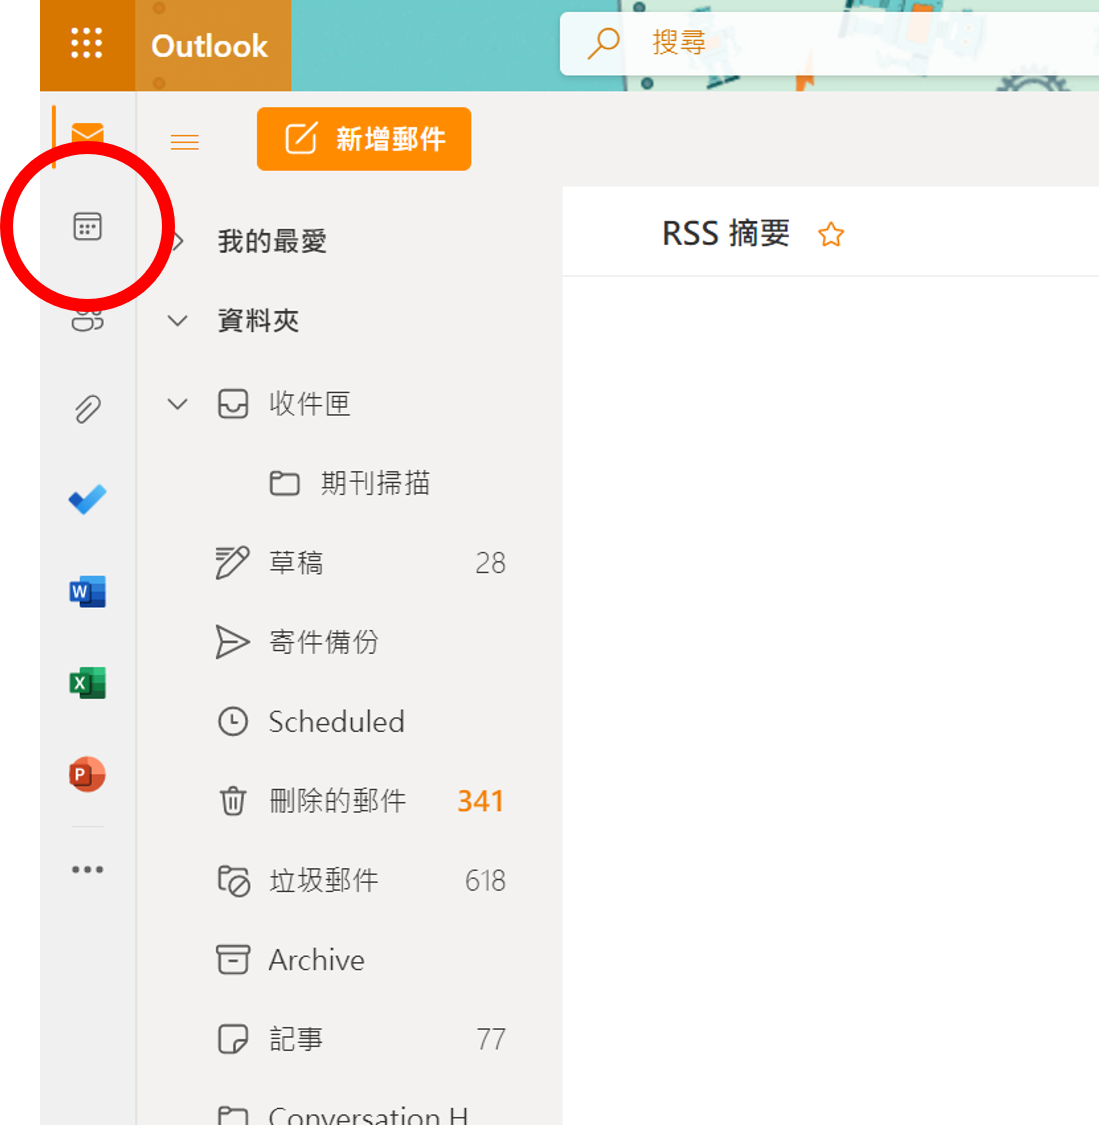Collapse the 收件匣 inbox subfolders
1099x1125 pixels.
(178, 403)
